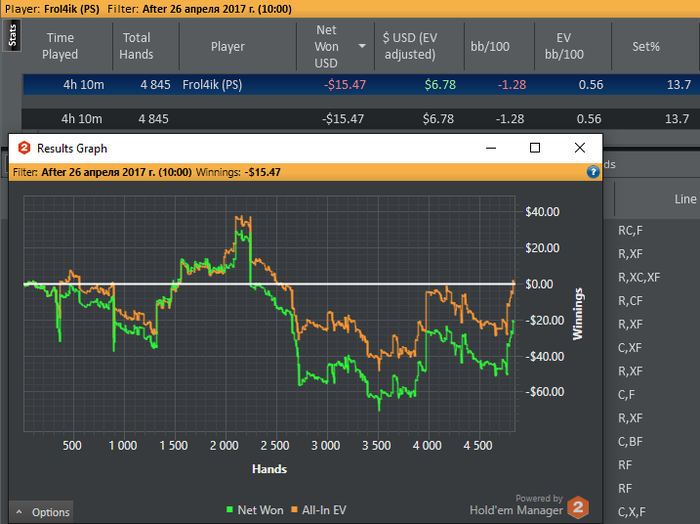Sort by Set% column header
The image size is (700, 524).
coord(646,46)
